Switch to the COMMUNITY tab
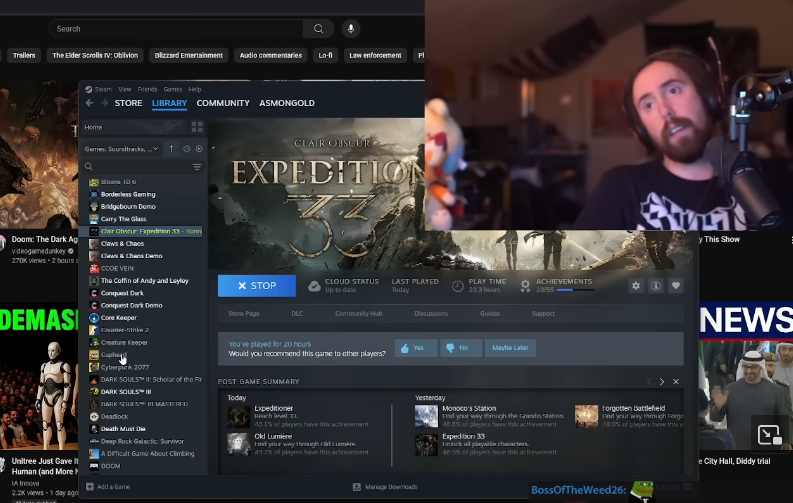This screenshot has width=793, height=503. (x=223, y=103)
